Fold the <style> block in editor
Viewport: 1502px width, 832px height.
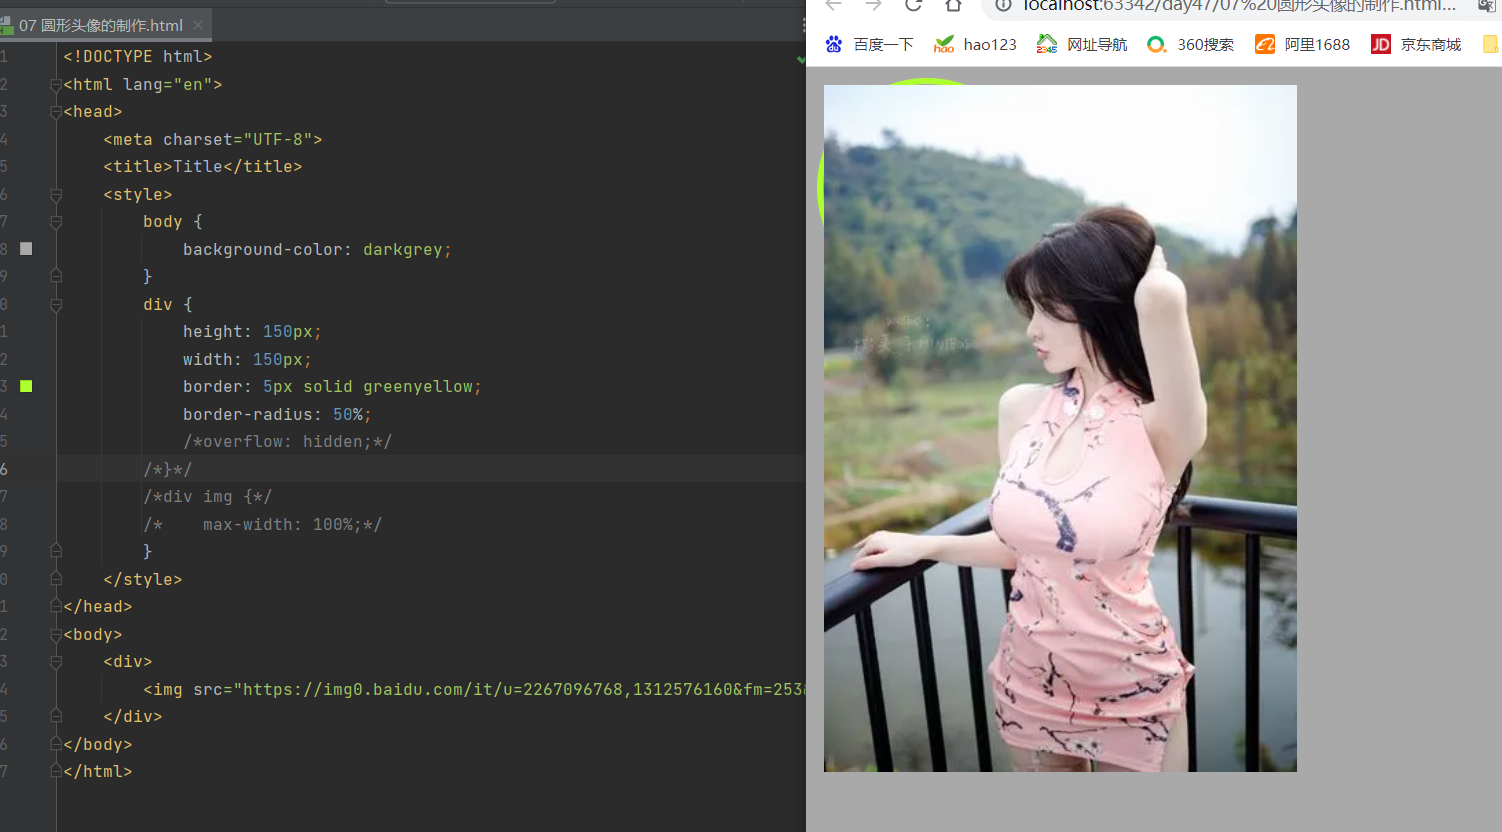[56, 195]
